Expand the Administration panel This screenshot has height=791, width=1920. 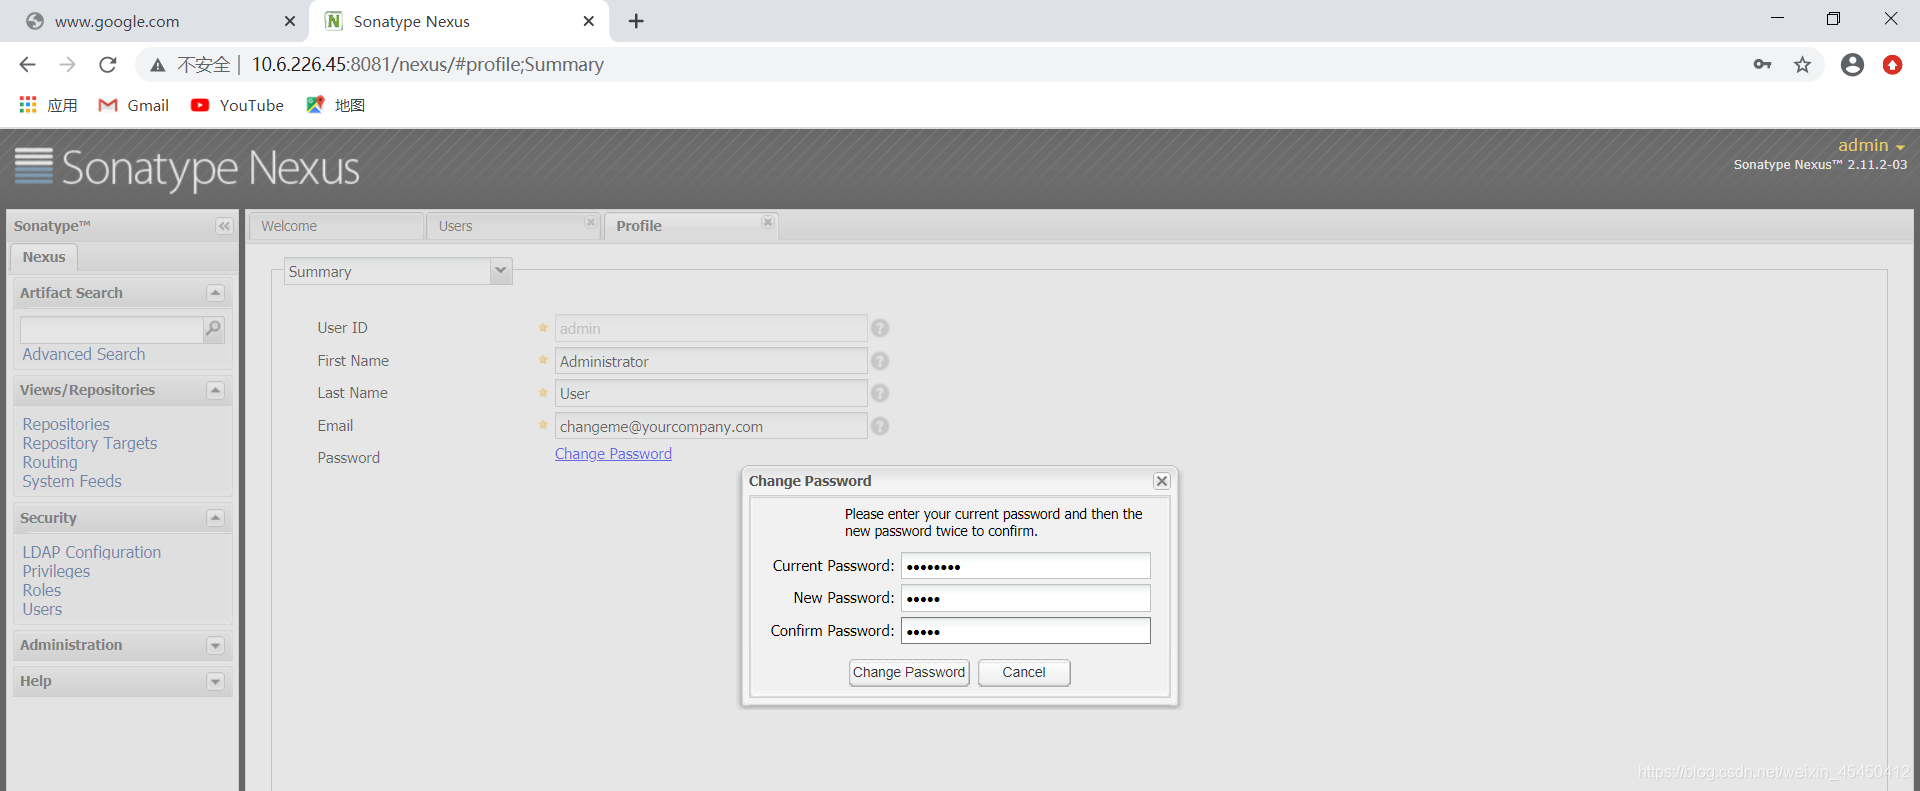coord(215,646)
